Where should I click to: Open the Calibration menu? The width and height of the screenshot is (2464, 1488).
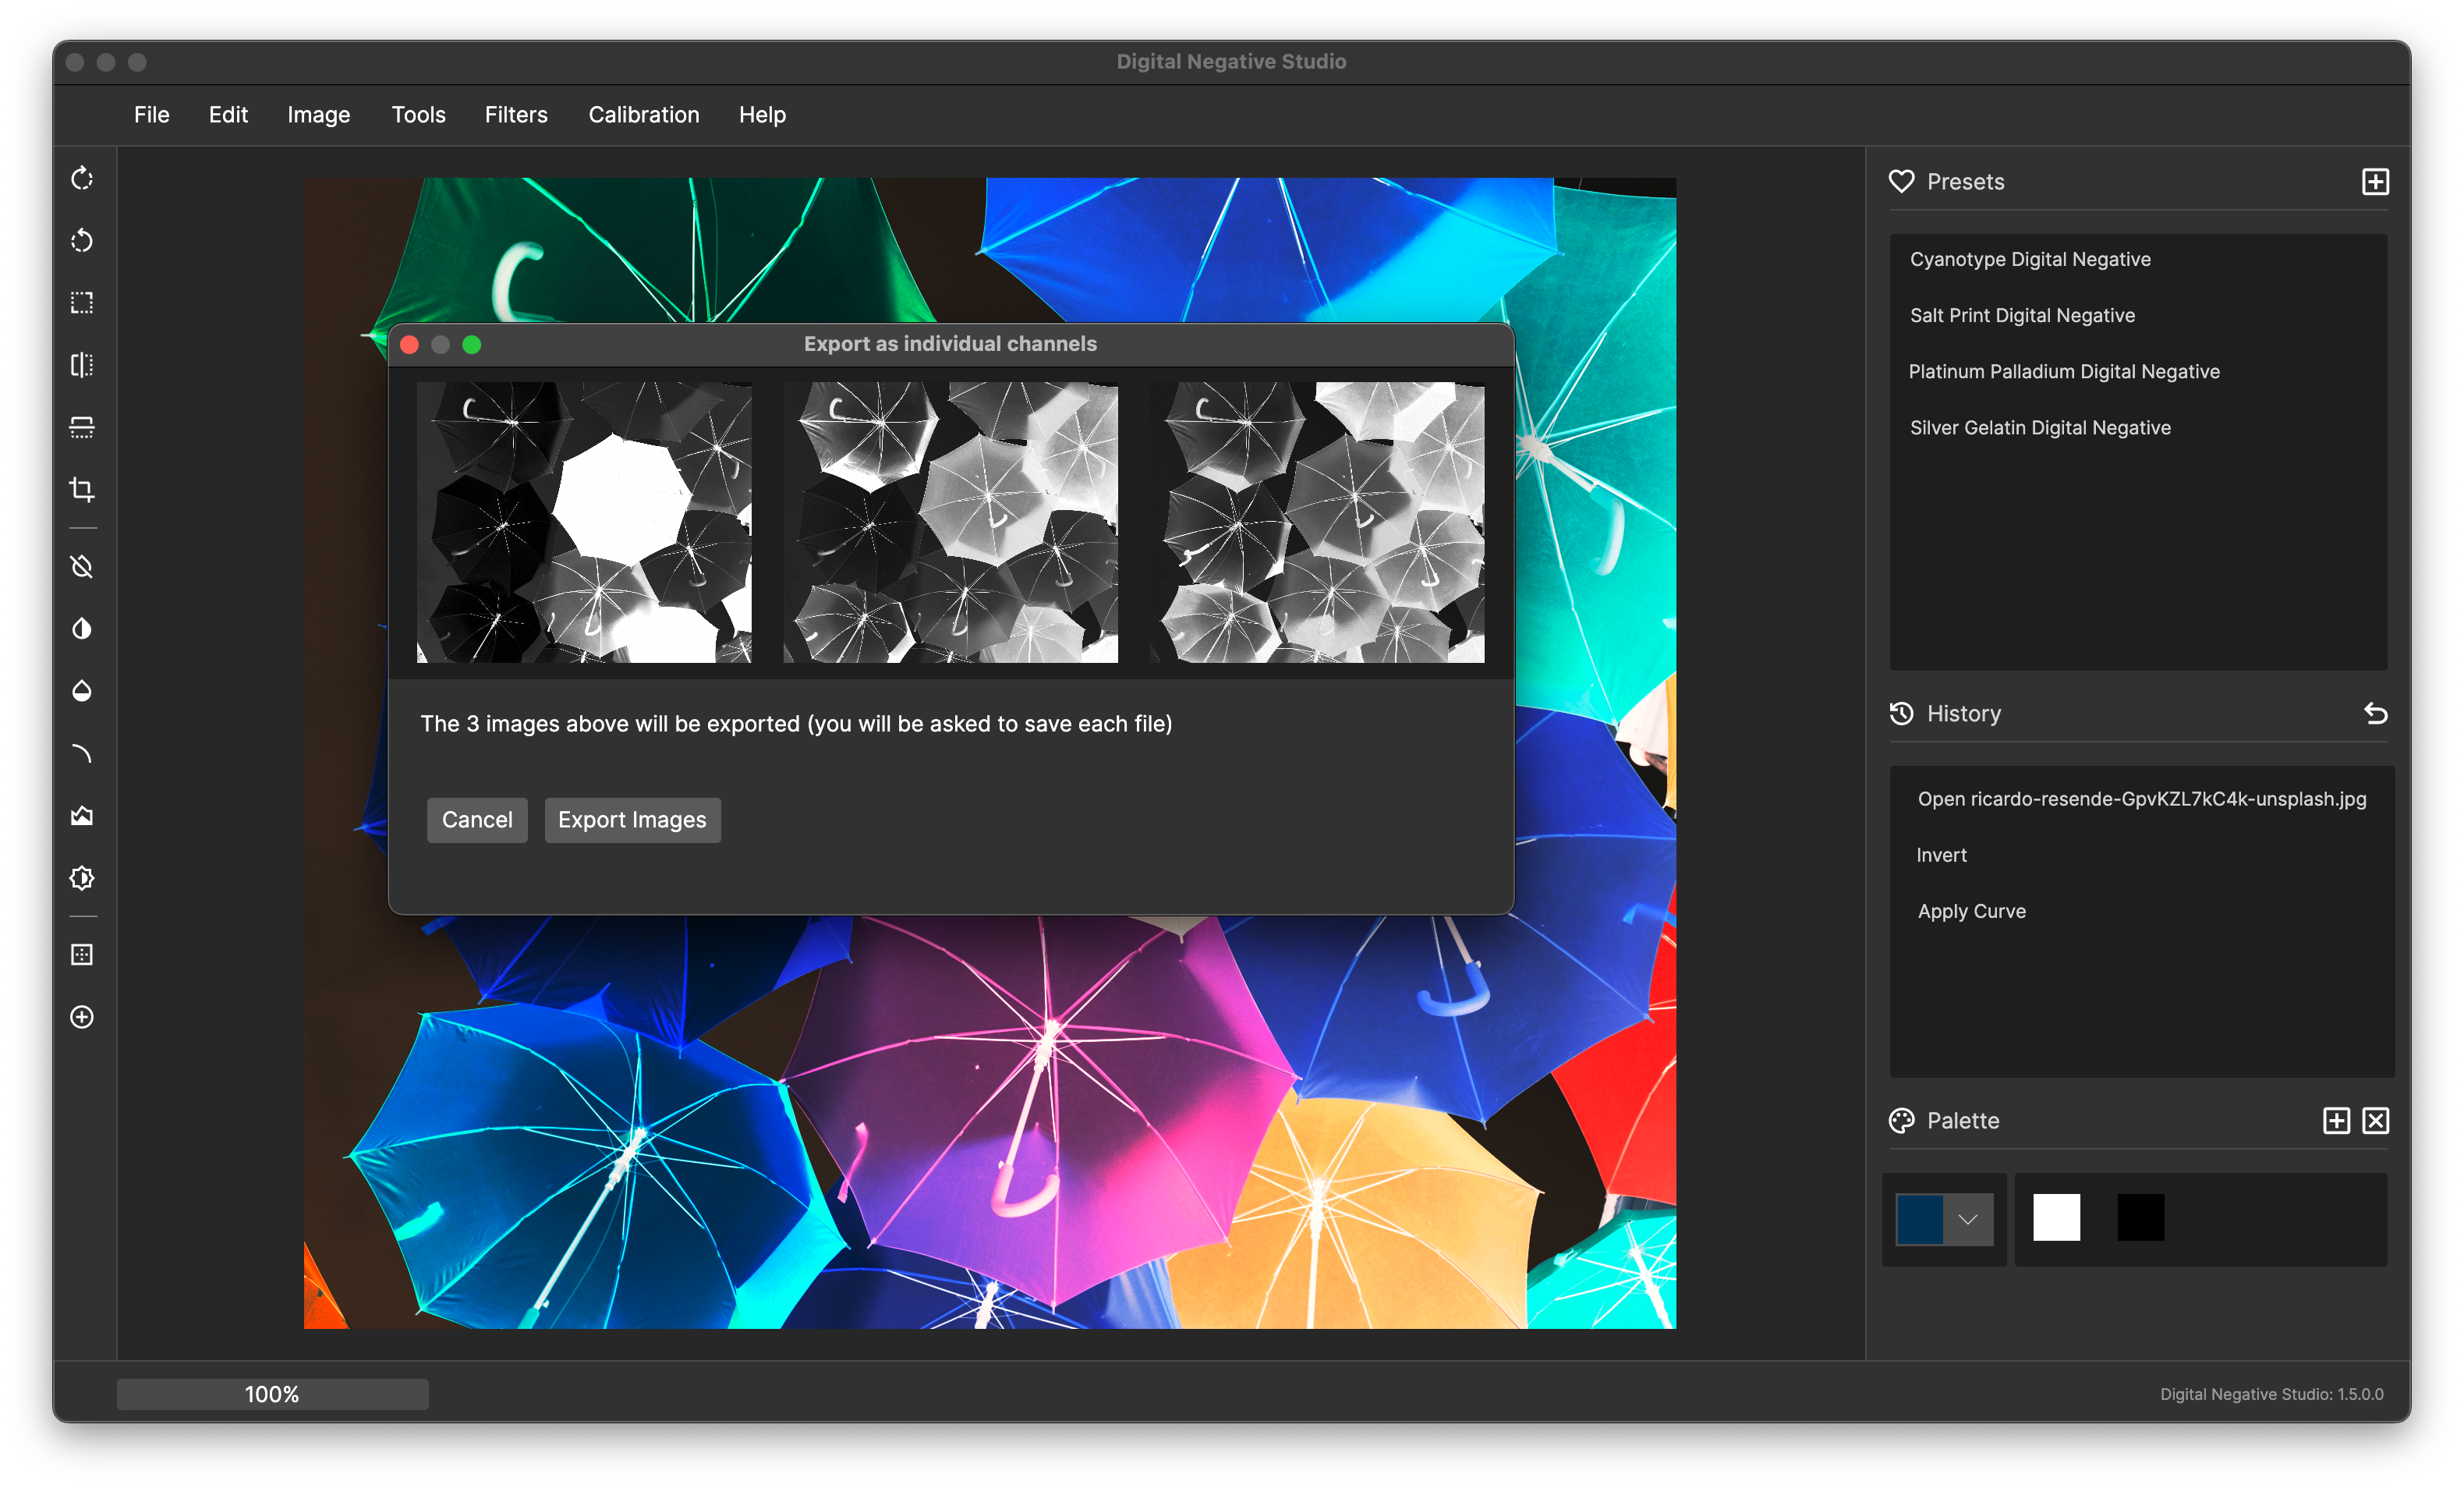point(644,115)
